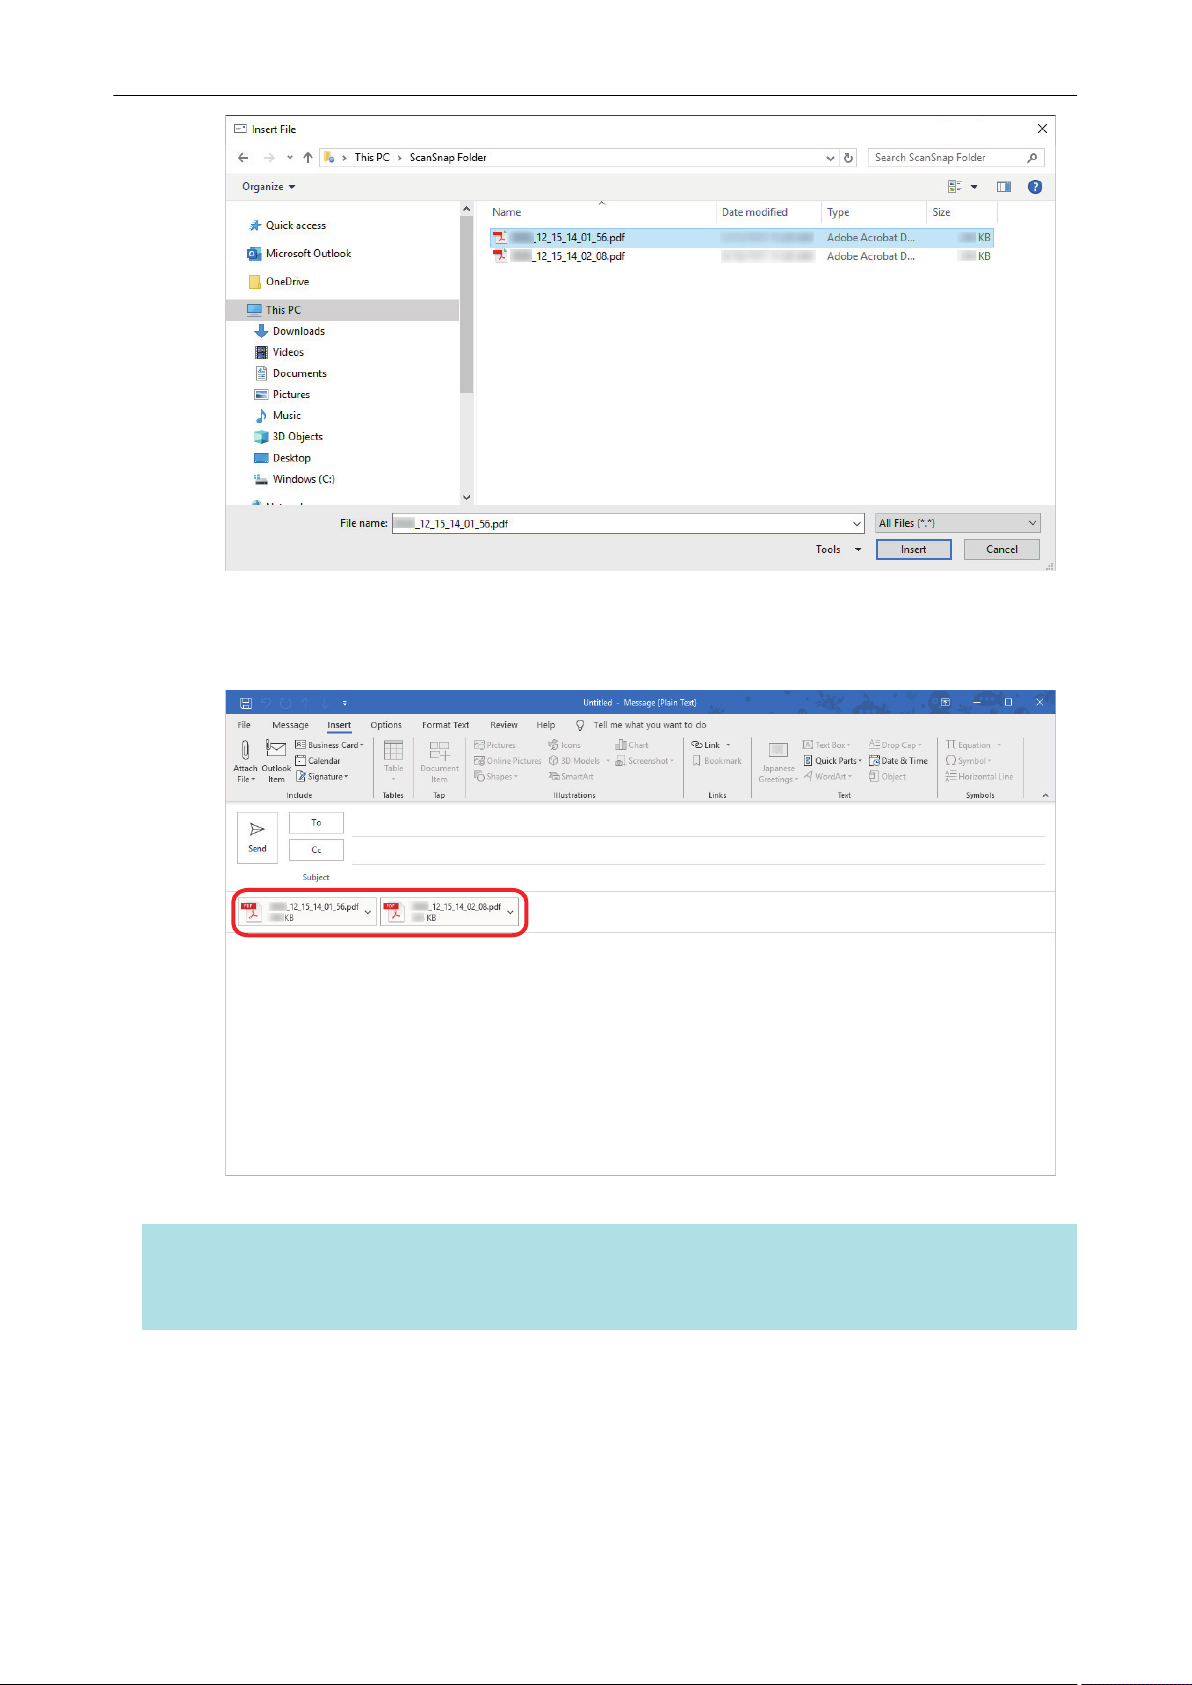Collapse the Outlook ribbon
1192x1685 pixels.
(x=1045, y=796)
